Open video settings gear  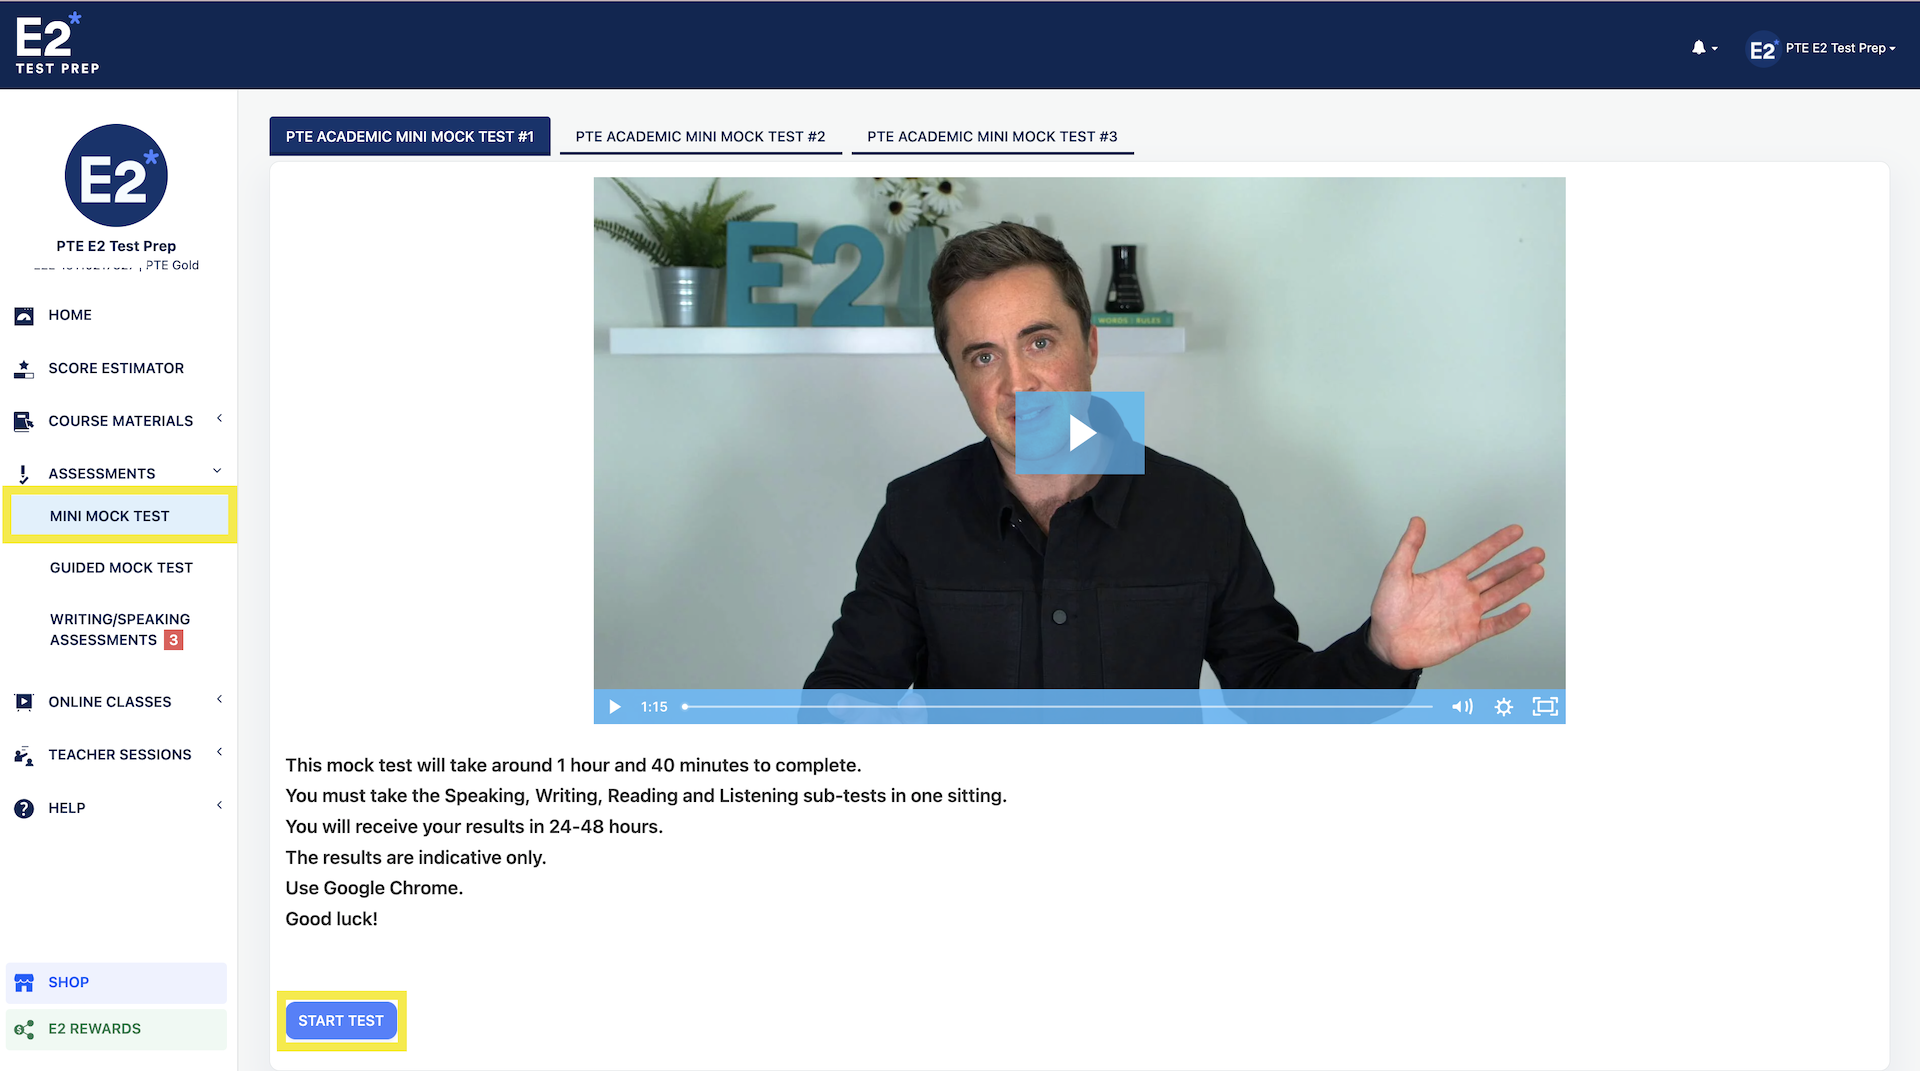1503,707
